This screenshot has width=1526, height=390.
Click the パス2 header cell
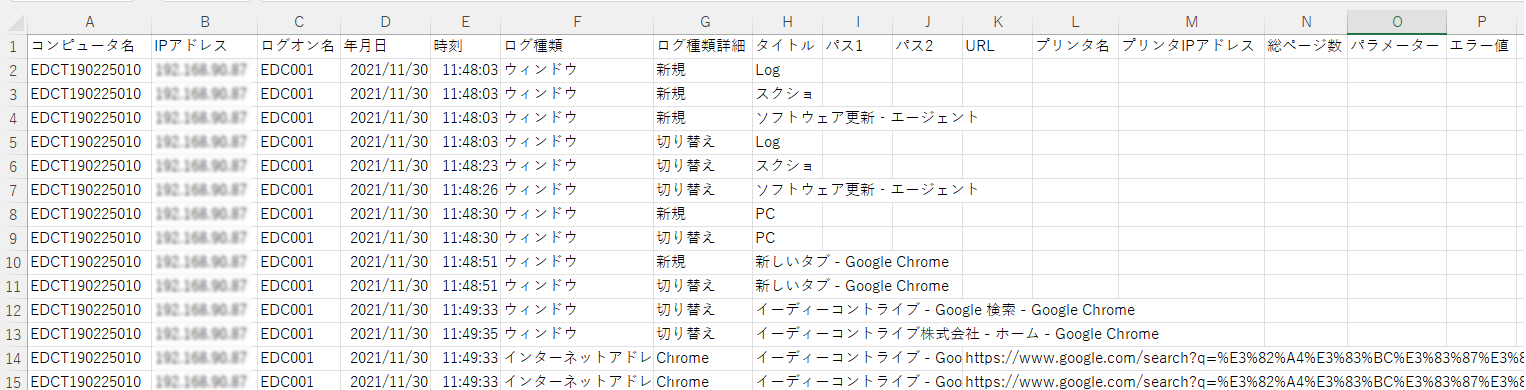[x=927, y=46]
